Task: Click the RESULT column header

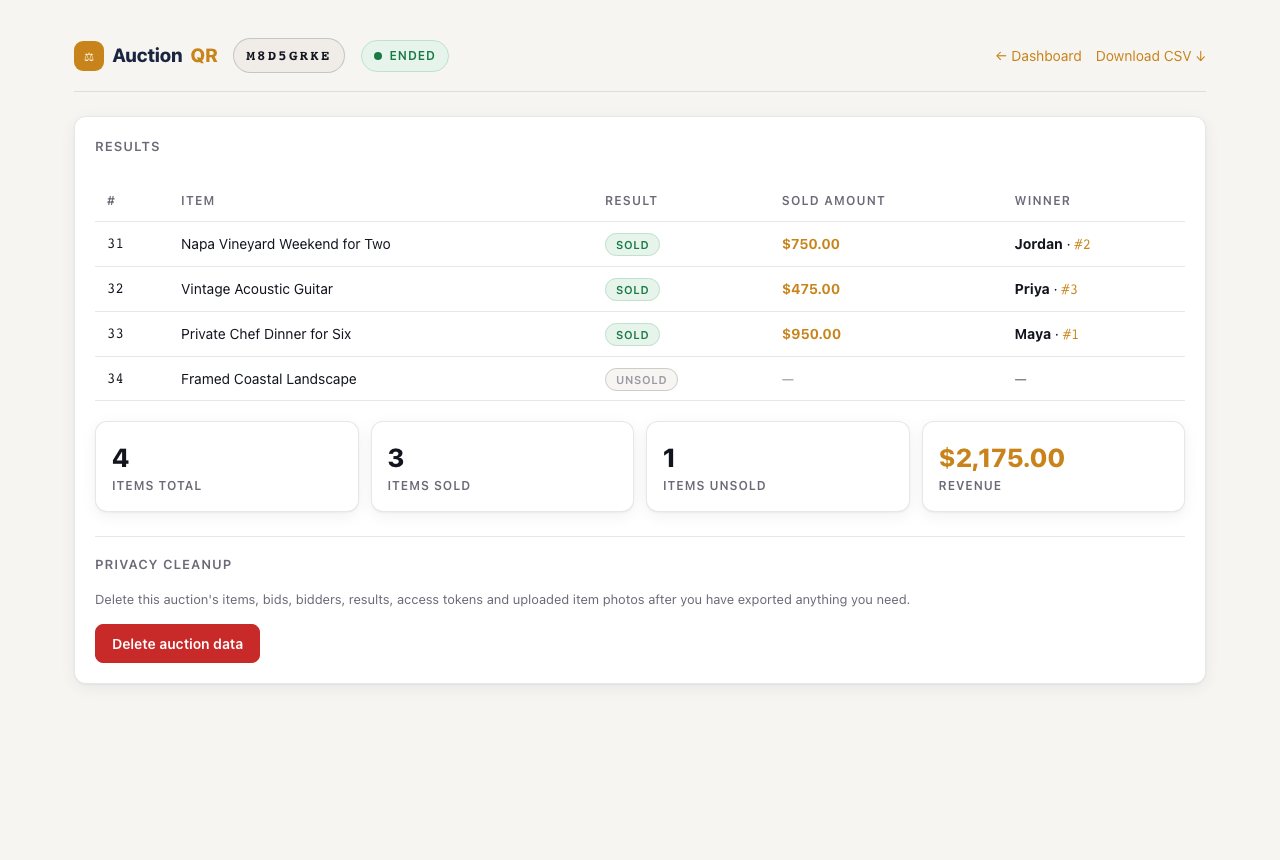Action: [631, 201]
